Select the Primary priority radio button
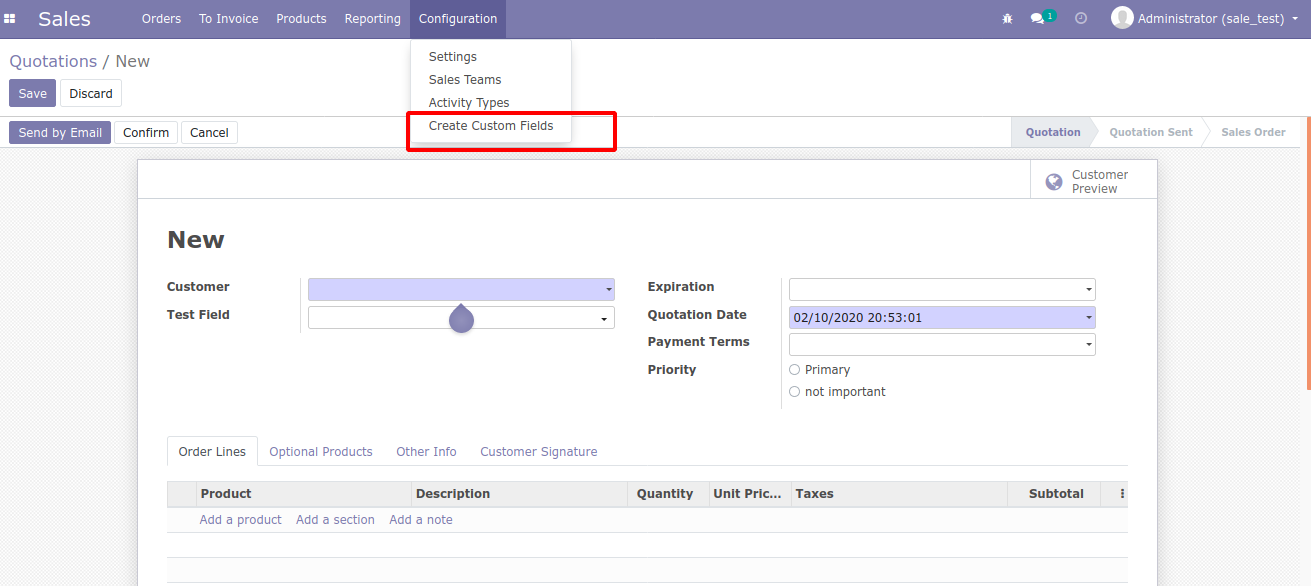Screen dimensions: 1311x586 pyautogui.click(x=795, y=370)
